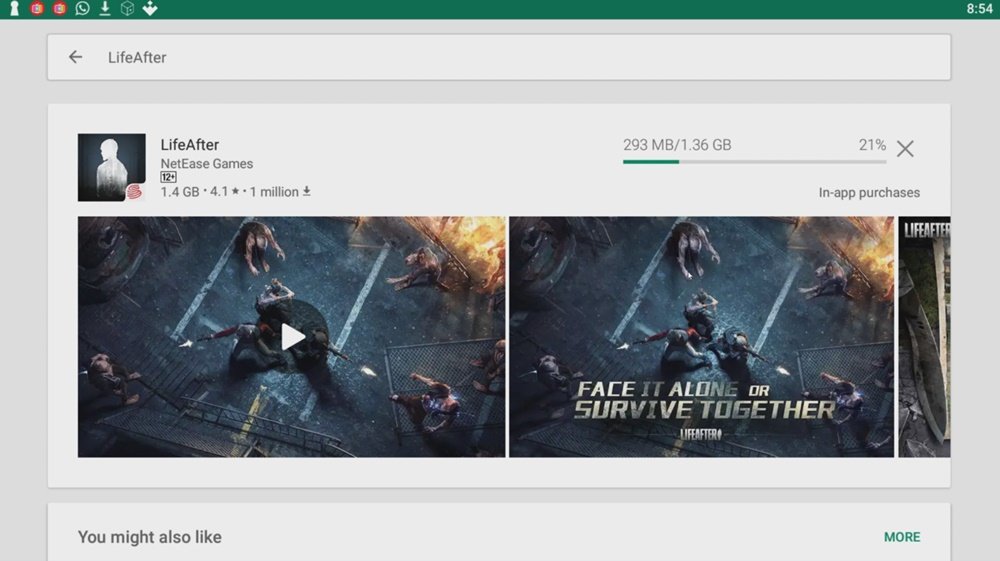Tap the box-shaped status bar icon
Image resolution: width=1000 pixels, height=561 pixels.
[x=128, y=8]
